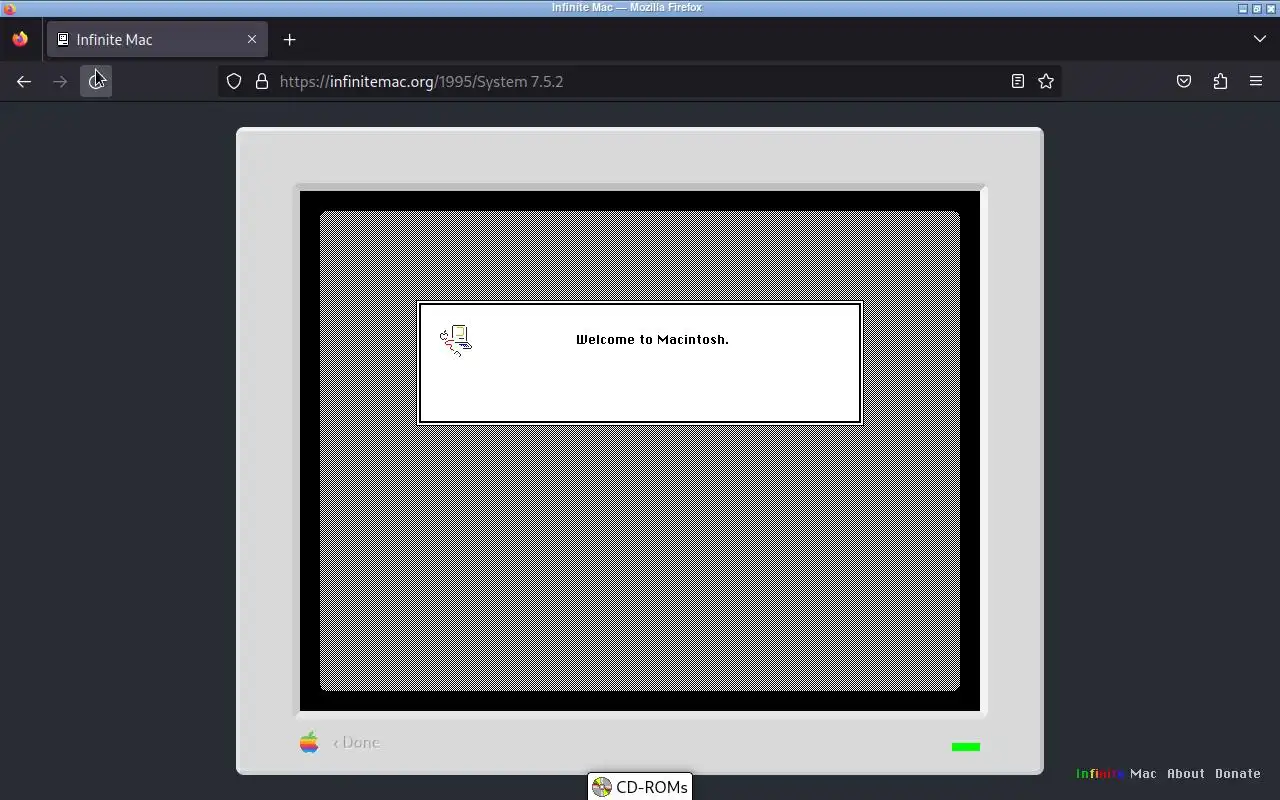
Task: Click the Welcome to Macintosh text
Action: click(x=652, y=340)
